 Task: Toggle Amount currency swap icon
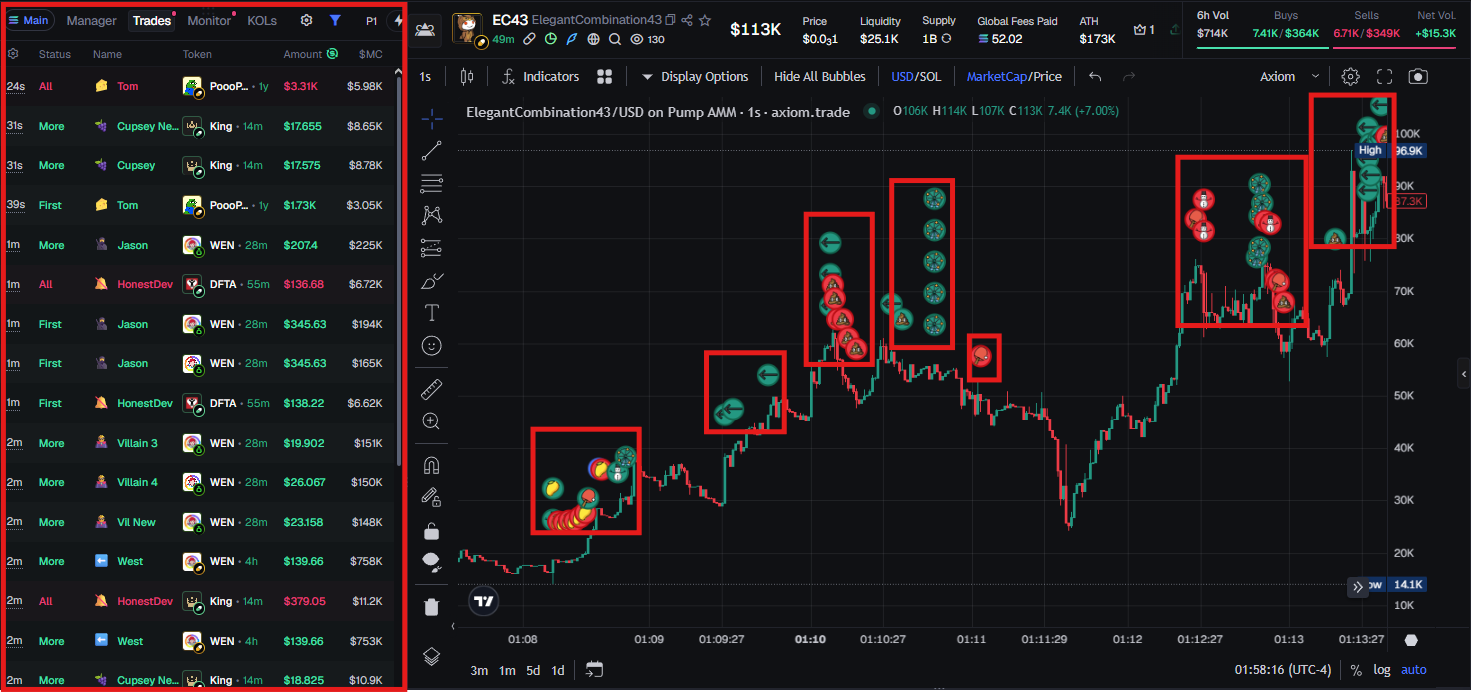[332, 54]
